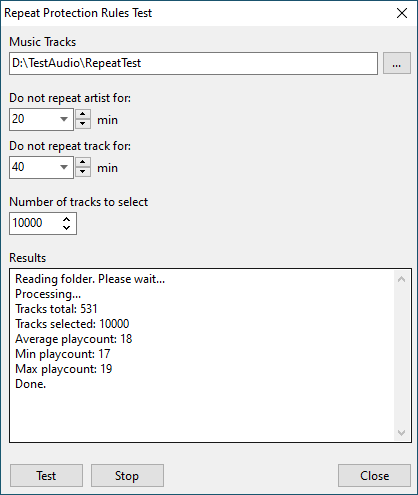
Task: Open the folder browse "..." button
Action: [397, 63]
